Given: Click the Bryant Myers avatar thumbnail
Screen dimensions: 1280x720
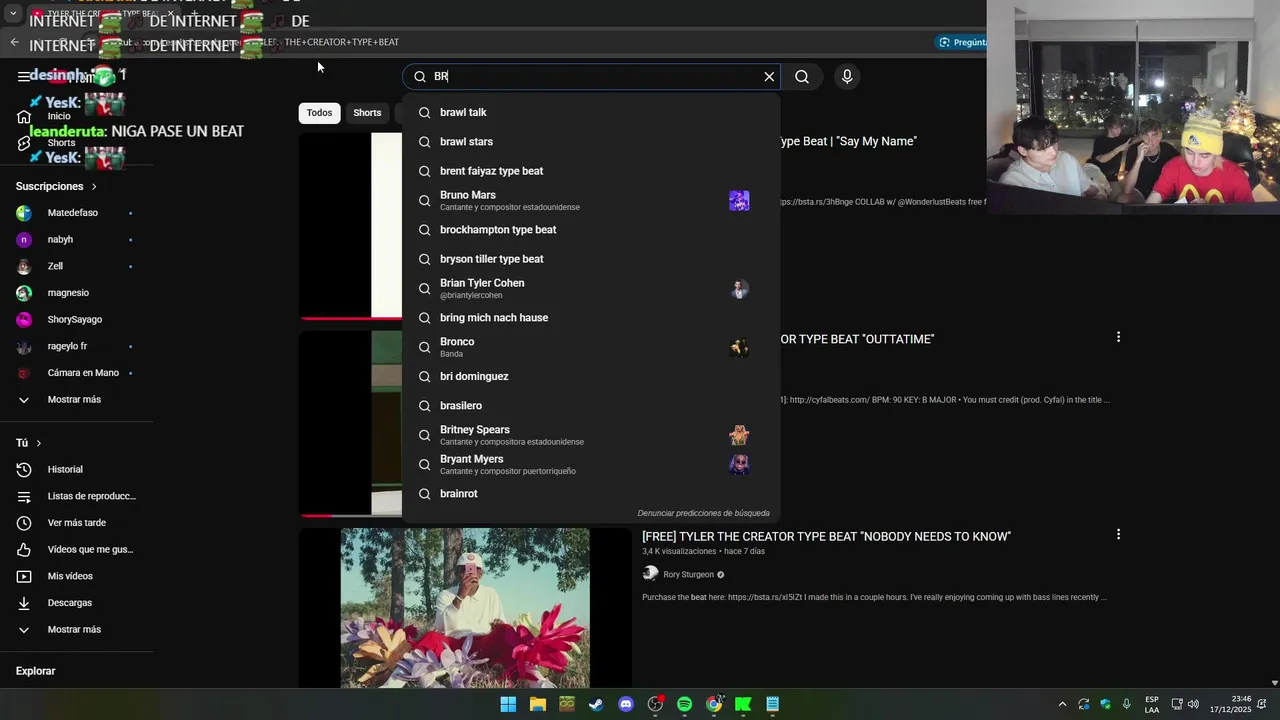Looking at the screenshot, I should [739, 464].
